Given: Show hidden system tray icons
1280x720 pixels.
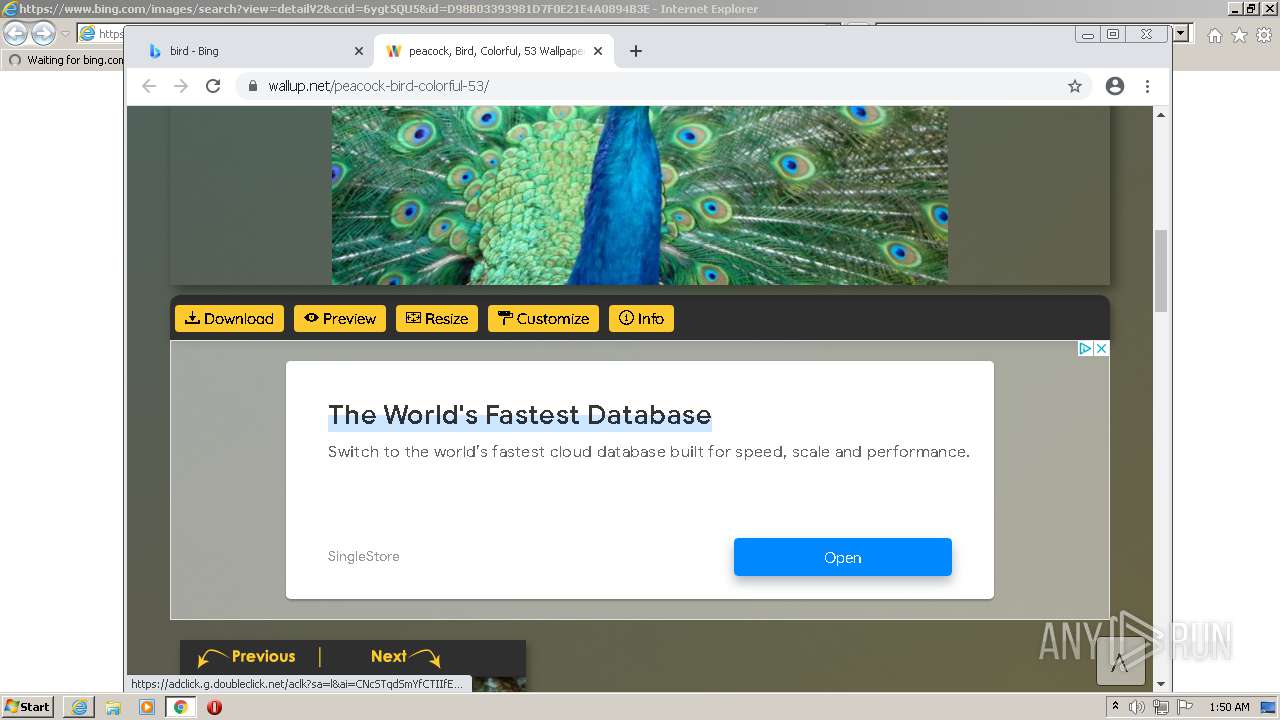Looking at the screenshot, I should pyautogui.click(x=1117, y=707).
